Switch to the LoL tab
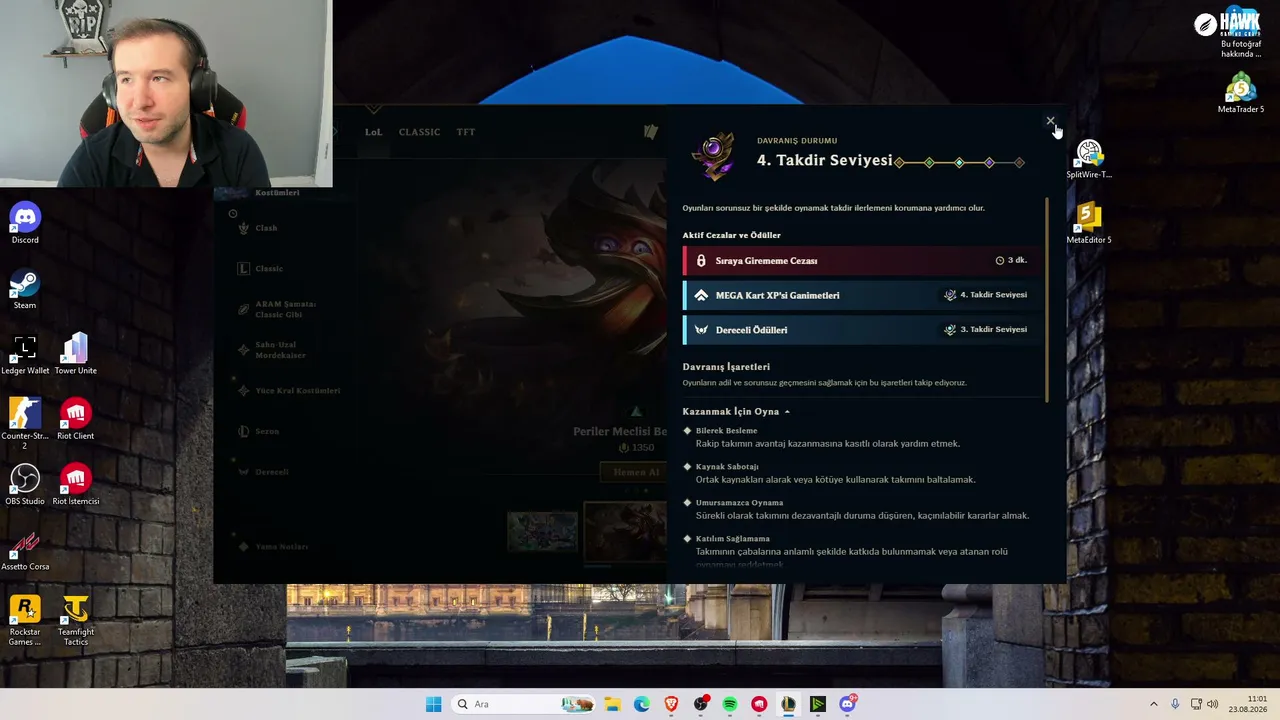This screenshot has height=720, width=1280. [373, 132]
